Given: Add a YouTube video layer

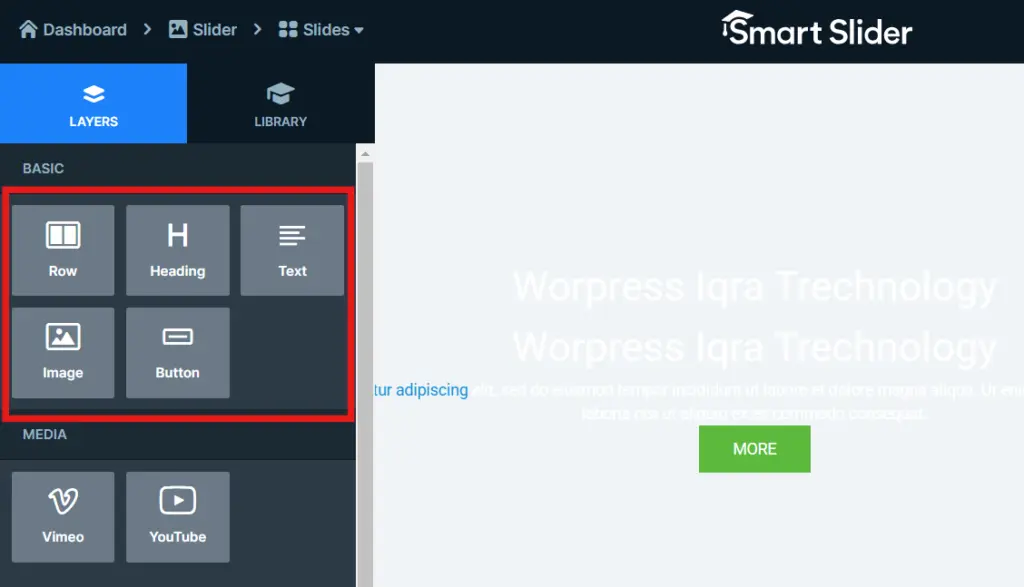Looking at the screenshot, I should coord(177,516).
